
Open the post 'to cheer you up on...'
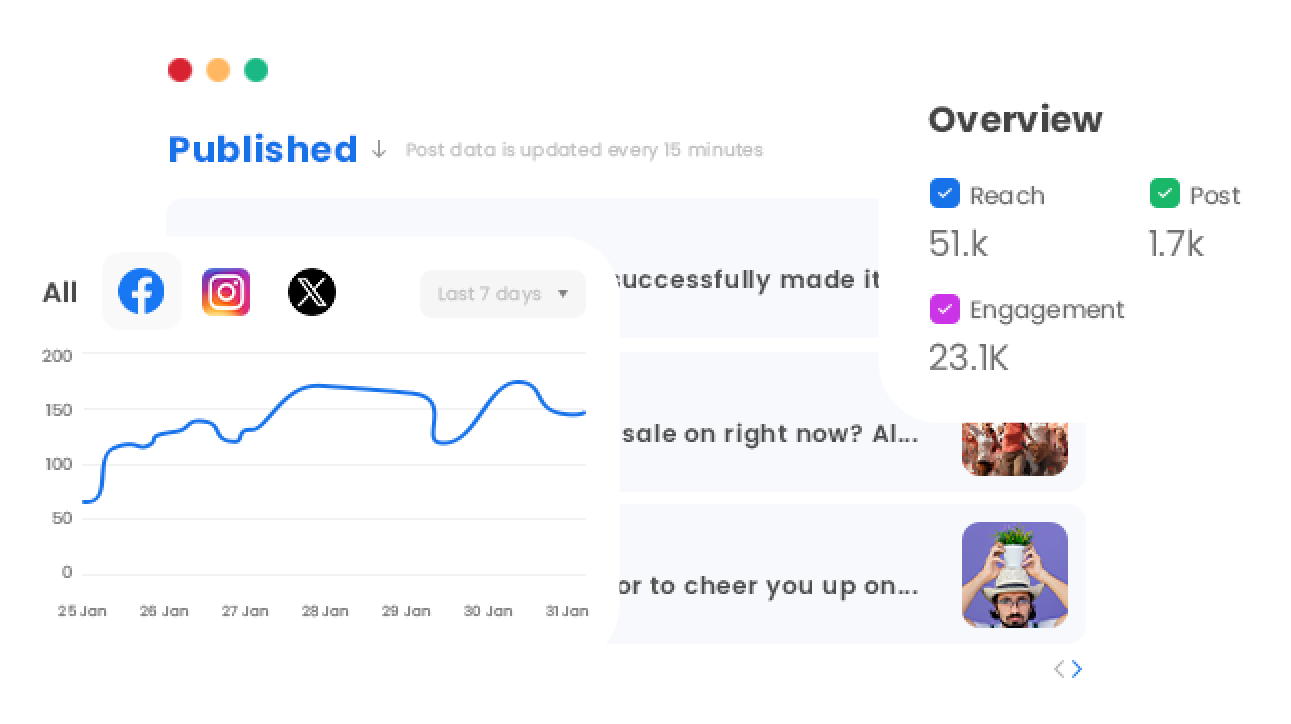(769, 586)
